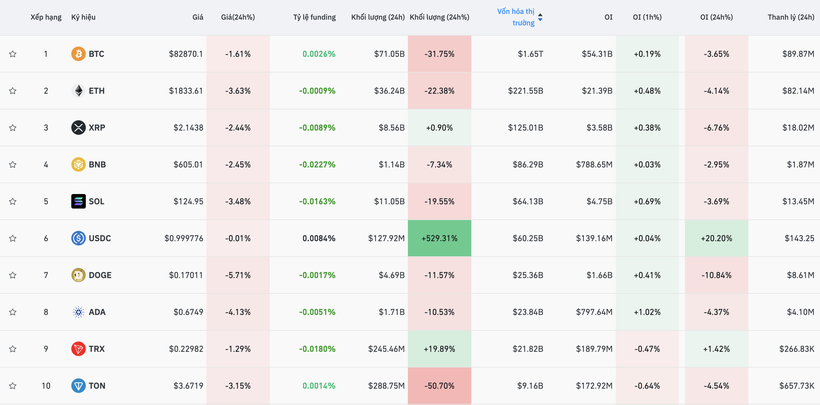Click the Bitcoin BTC coin icon
The width and height of the screenshot is (820, 405).
[x=78, y=54]
